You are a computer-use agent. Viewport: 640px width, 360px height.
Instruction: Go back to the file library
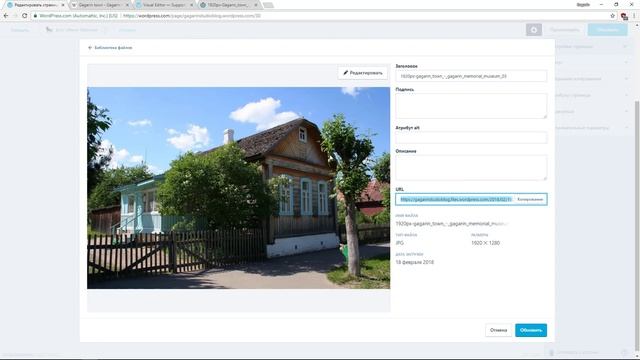coord(110,48)
